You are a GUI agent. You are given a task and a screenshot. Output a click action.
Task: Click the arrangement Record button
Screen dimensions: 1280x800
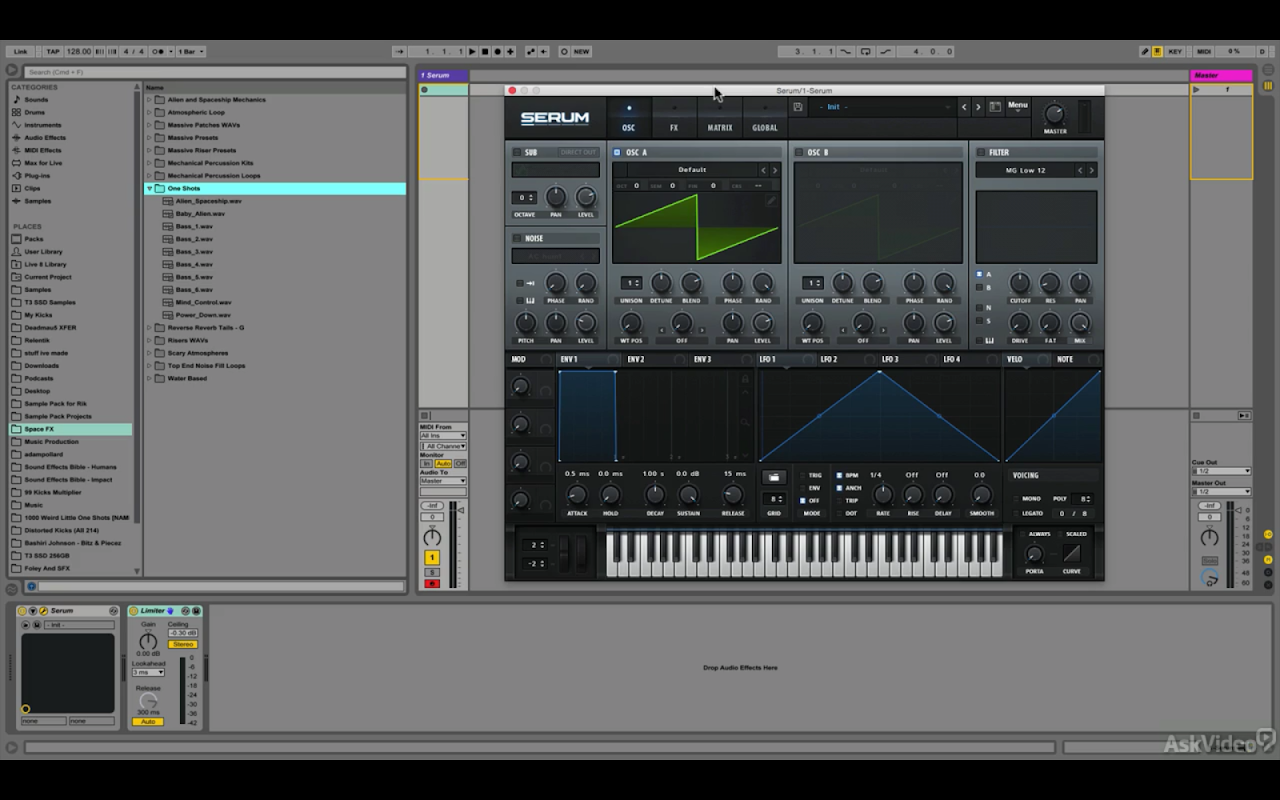click(498, 51)
